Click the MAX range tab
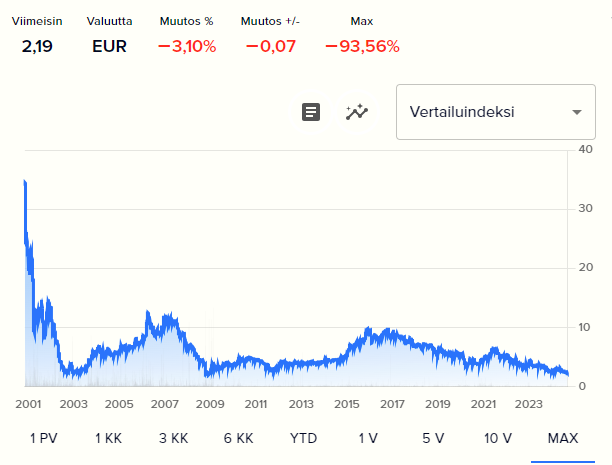 (563, 438)
